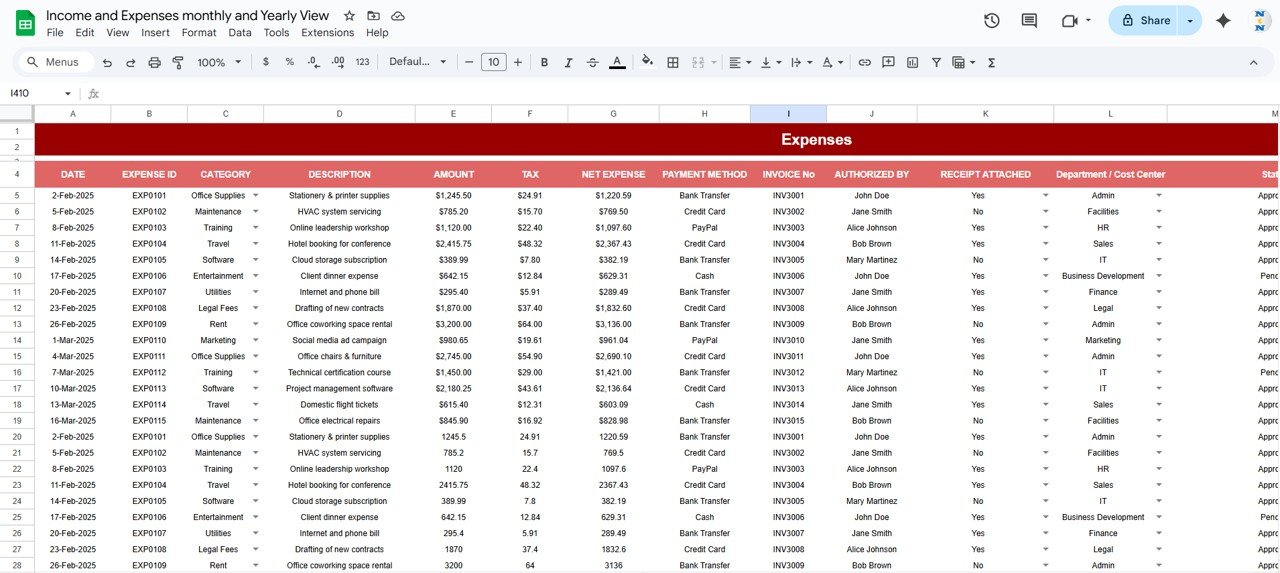Insert a chart from toolbar

(x=912, y=62)
